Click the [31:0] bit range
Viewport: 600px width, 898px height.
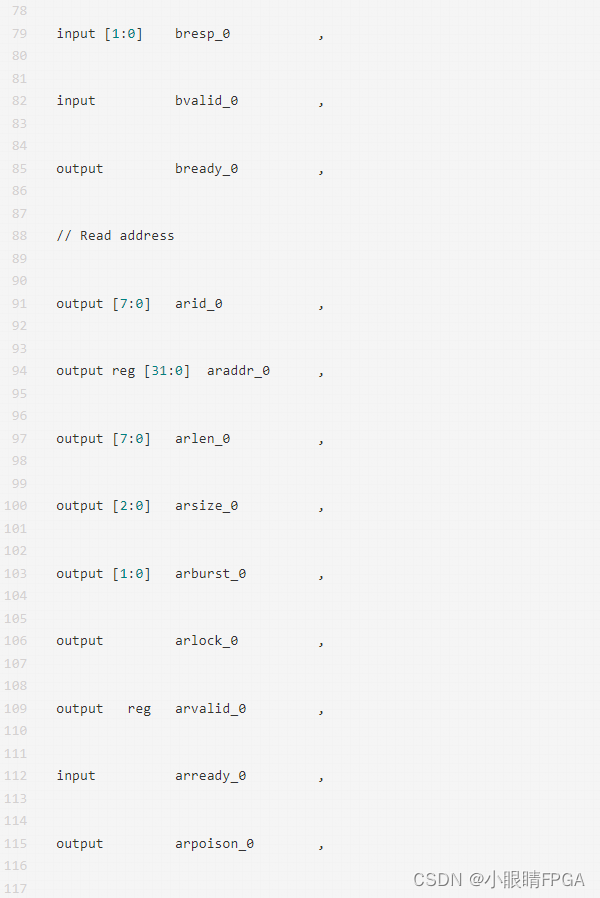point(166,370)
